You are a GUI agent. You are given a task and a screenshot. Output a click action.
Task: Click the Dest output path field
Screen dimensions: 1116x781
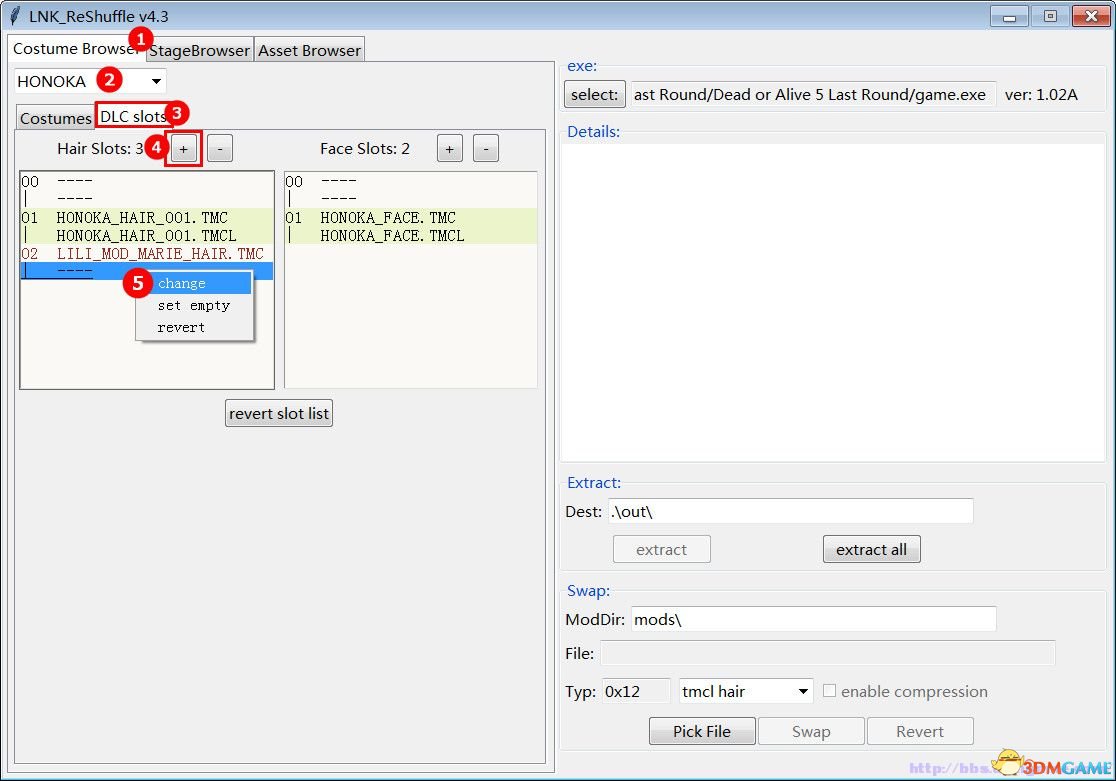pyautogui.click(x=790, y=511)
